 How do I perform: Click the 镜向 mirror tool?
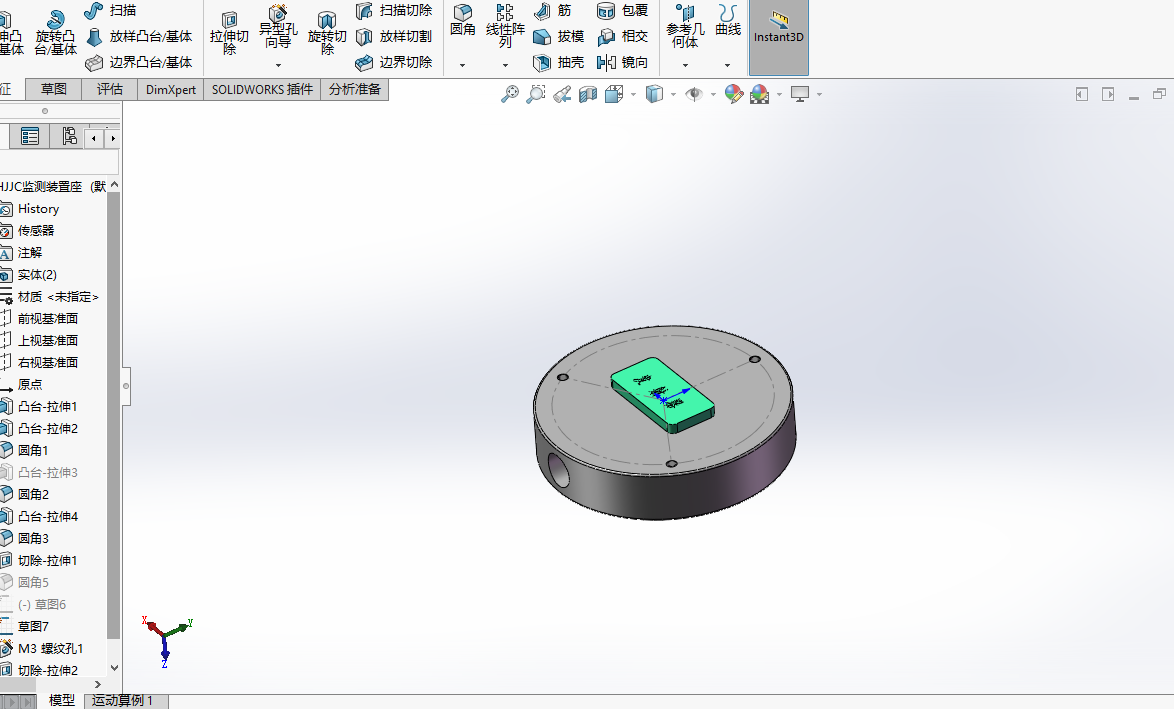pos(622,62)
